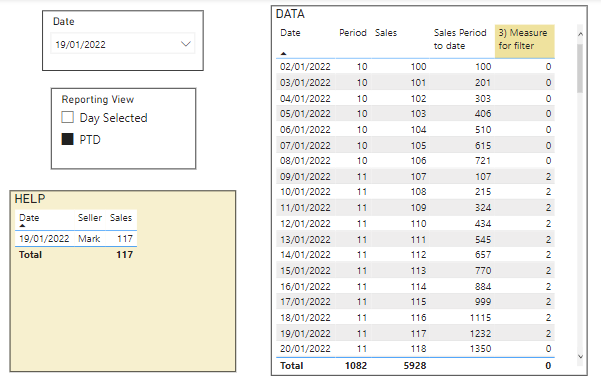
Task: Select the 20/01/2022 date cell
Action: (305, 349)
